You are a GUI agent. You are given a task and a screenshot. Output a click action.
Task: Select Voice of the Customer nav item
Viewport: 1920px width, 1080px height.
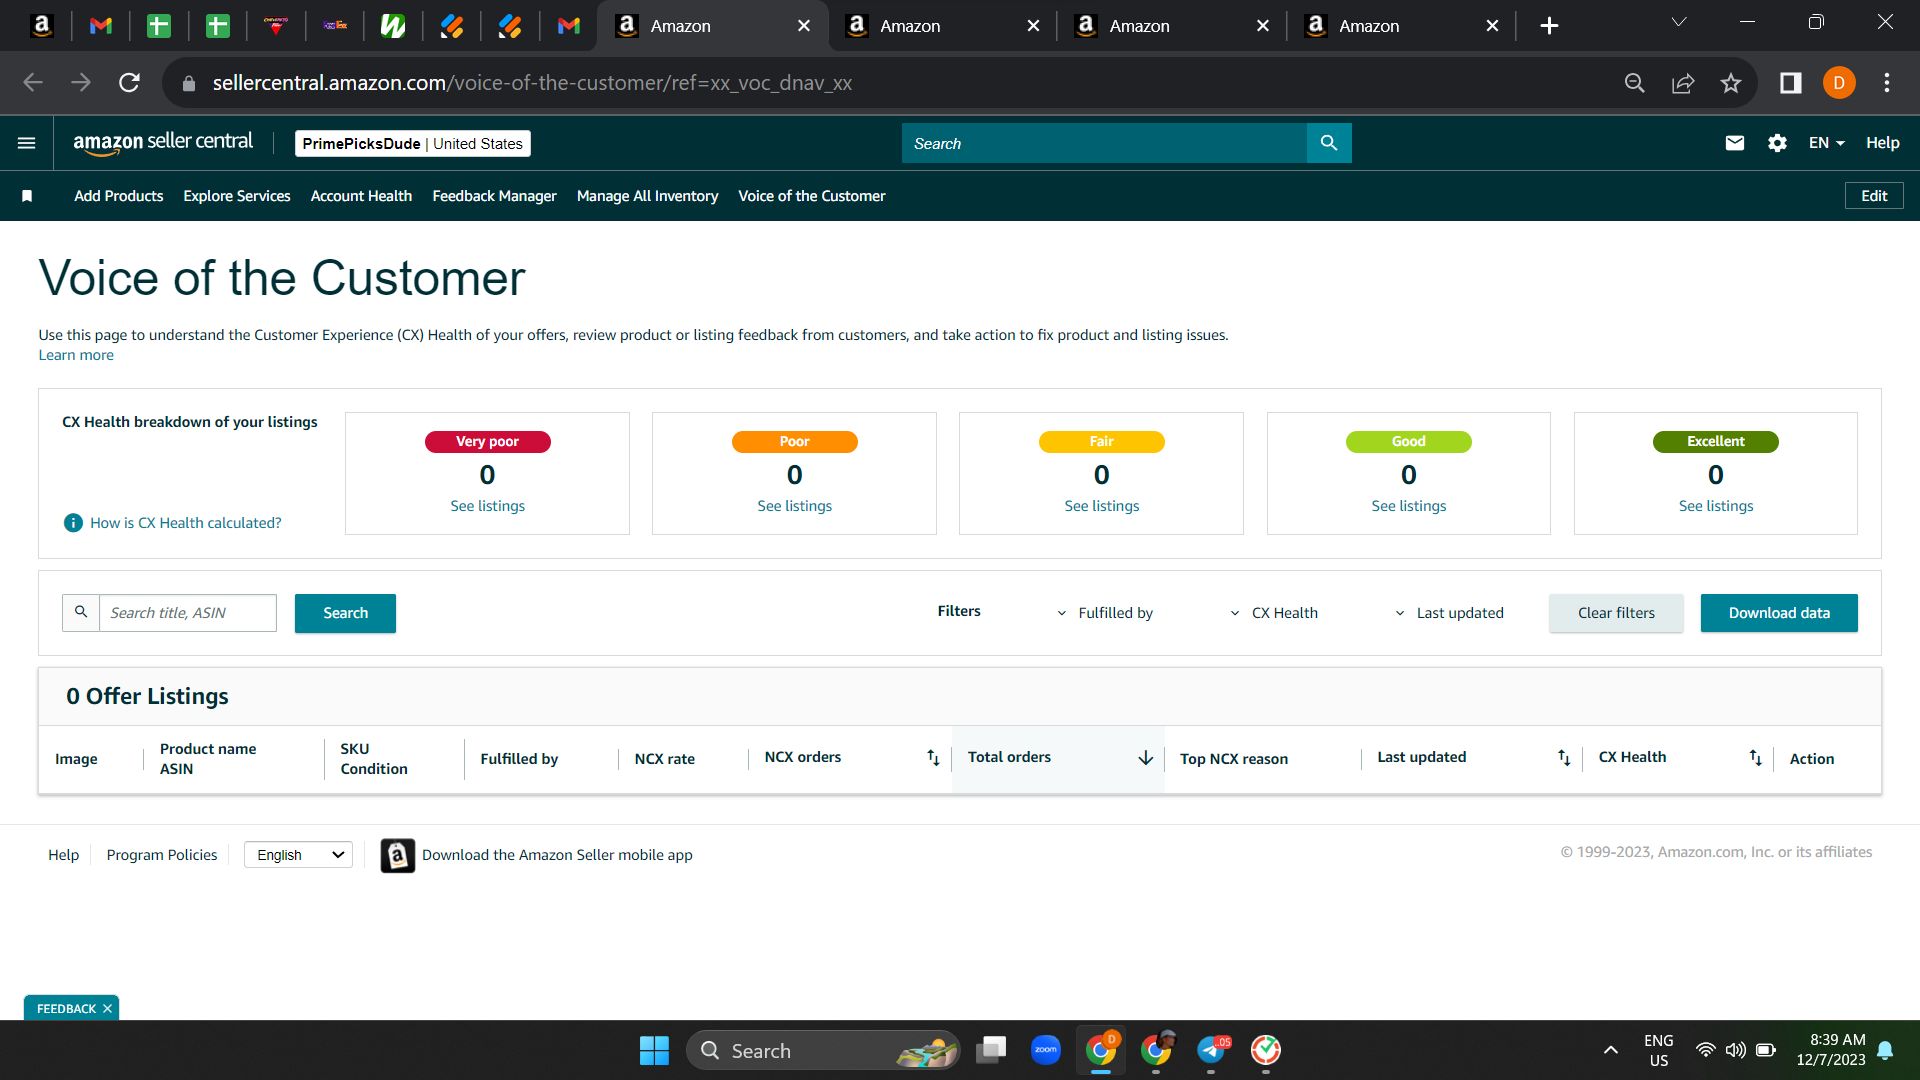812,196
